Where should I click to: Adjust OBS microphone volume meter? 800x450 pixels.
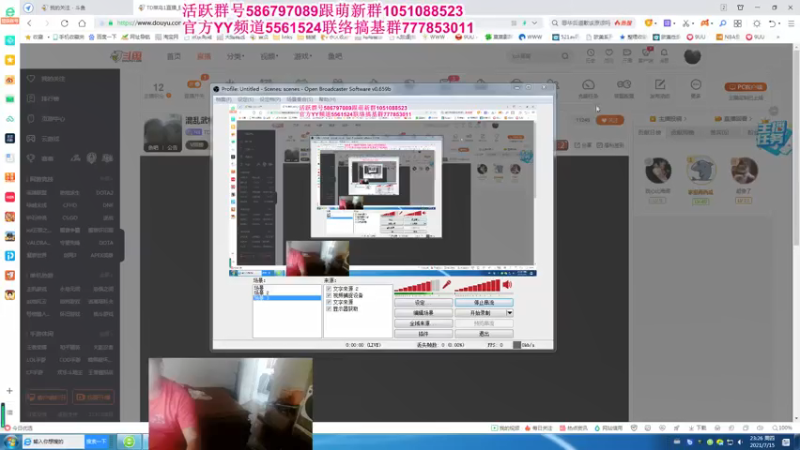[416, 286]
